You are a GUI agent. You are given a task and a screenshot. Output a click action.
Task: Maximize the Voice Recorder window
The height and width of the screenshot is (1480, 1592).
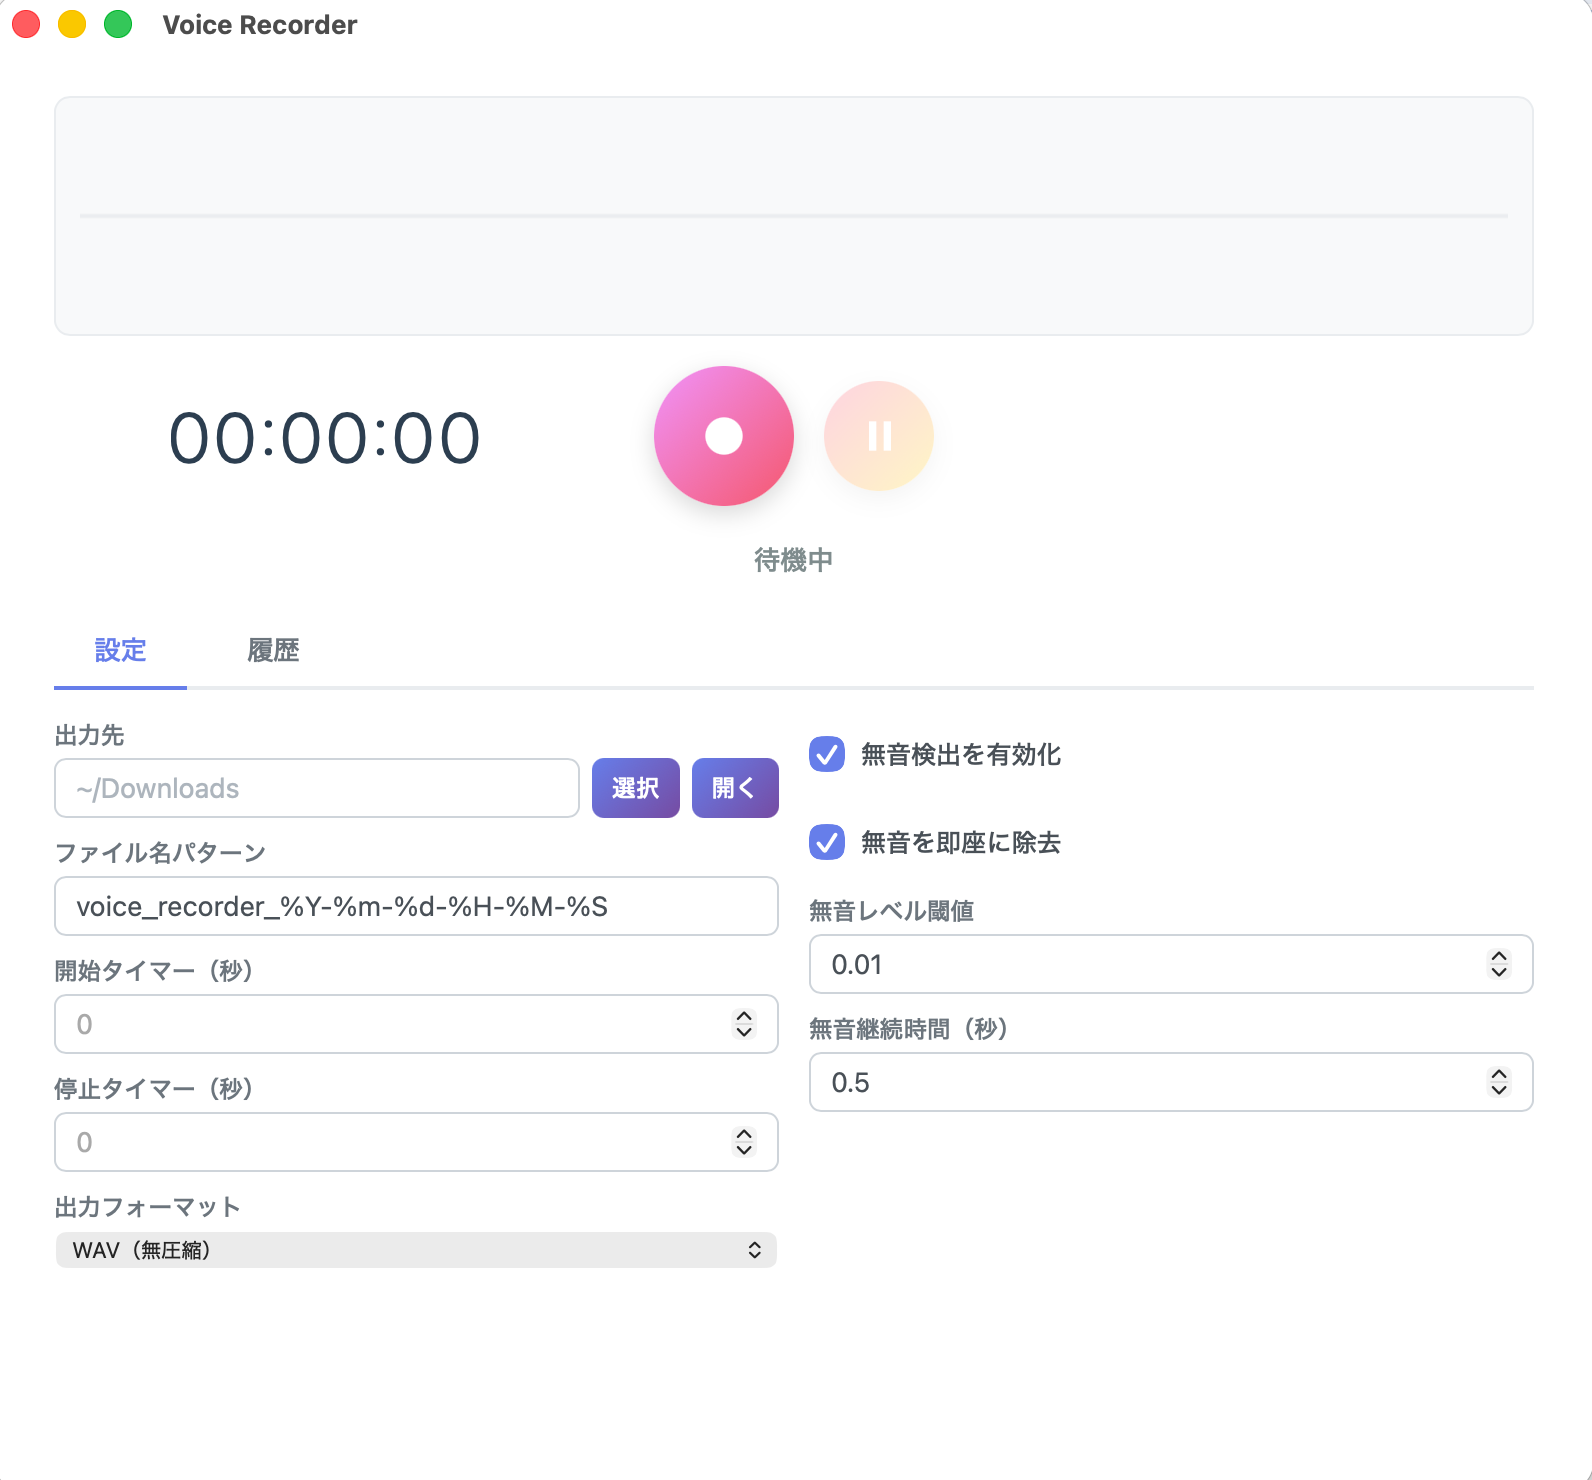pyautogui.click(x=118, y=24)
